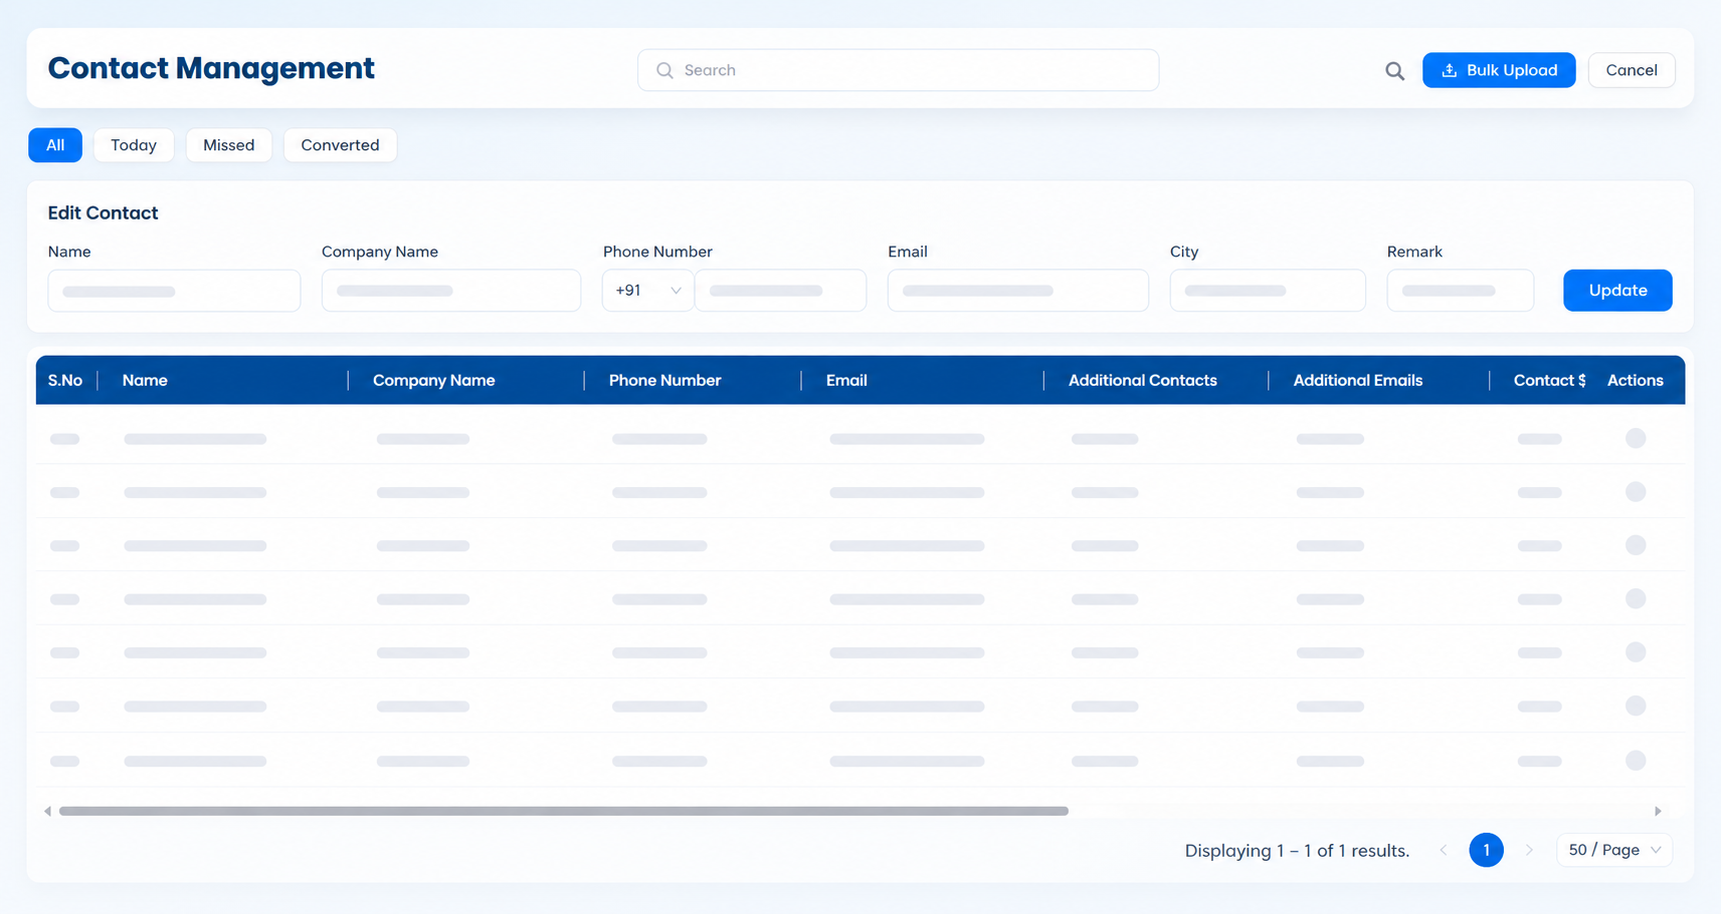Click the Cancel button
1721x914 pixels.
1631,70
